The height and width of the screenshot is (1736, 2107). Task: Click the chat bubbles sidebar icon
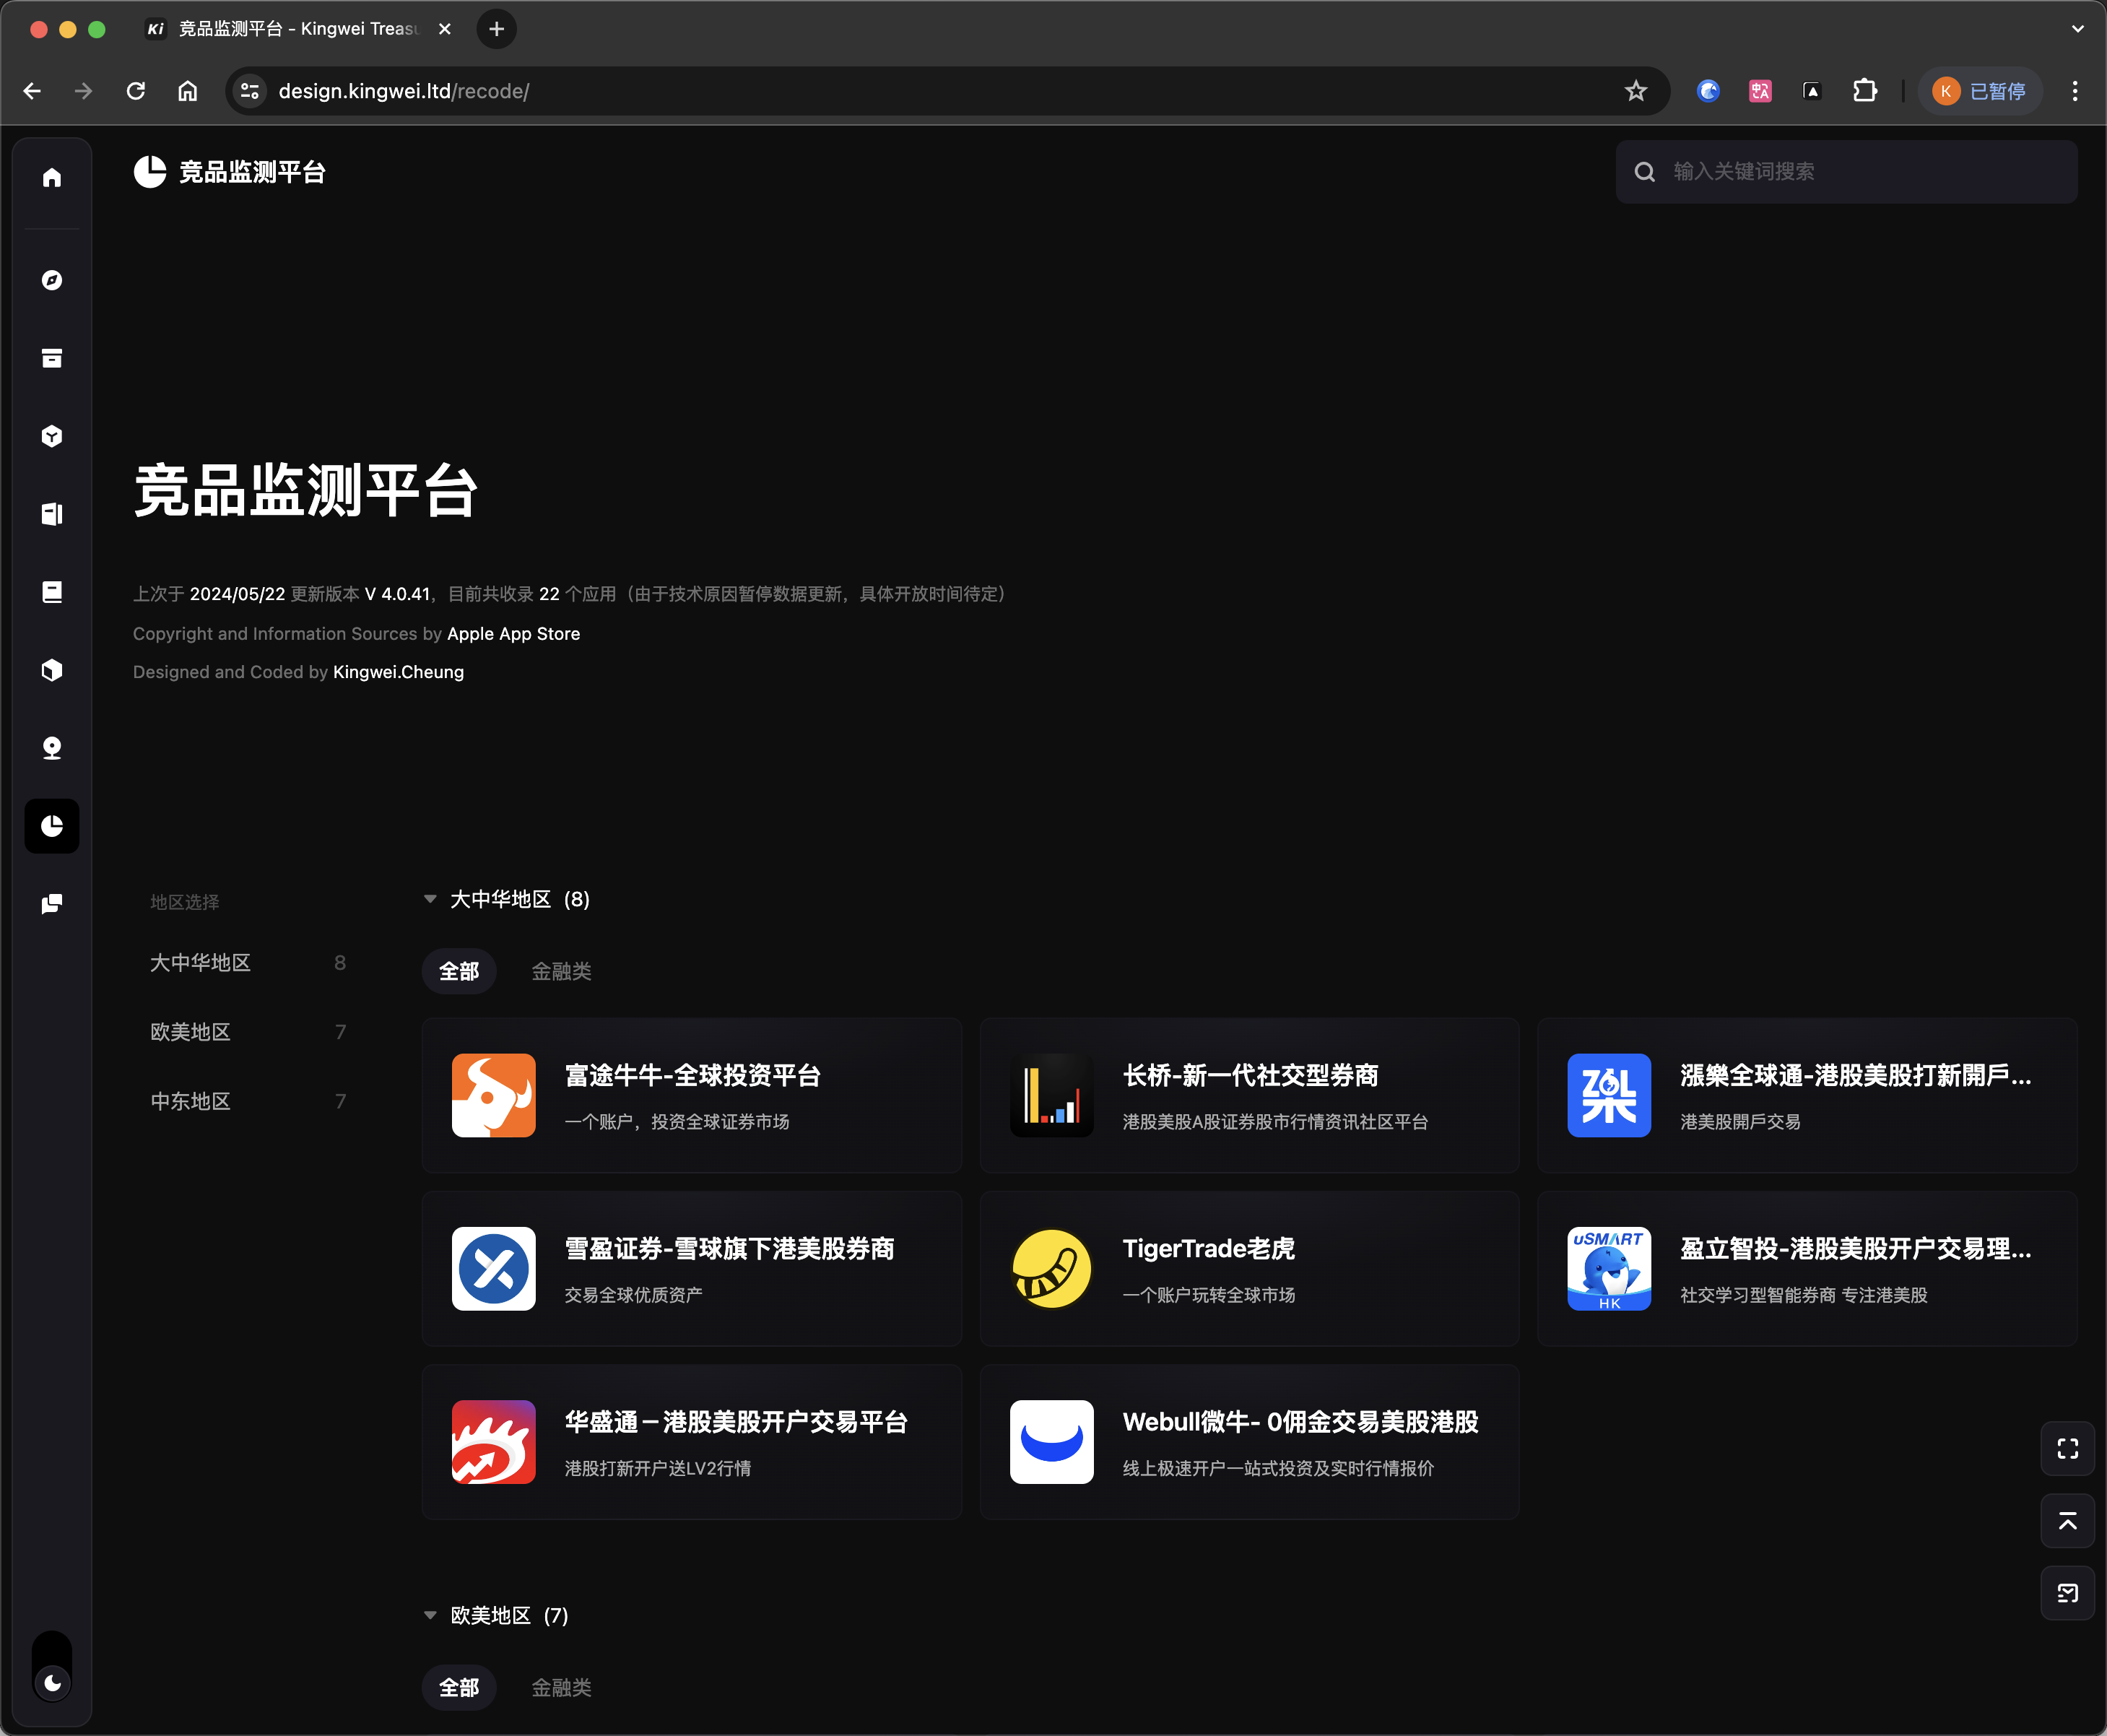(x=52, y=904)
